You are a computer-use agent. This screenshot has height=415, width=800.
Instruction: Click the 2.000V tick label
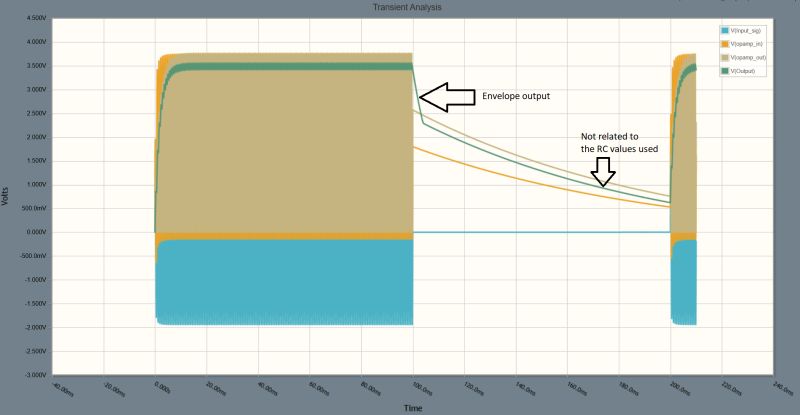pos(36,137)
